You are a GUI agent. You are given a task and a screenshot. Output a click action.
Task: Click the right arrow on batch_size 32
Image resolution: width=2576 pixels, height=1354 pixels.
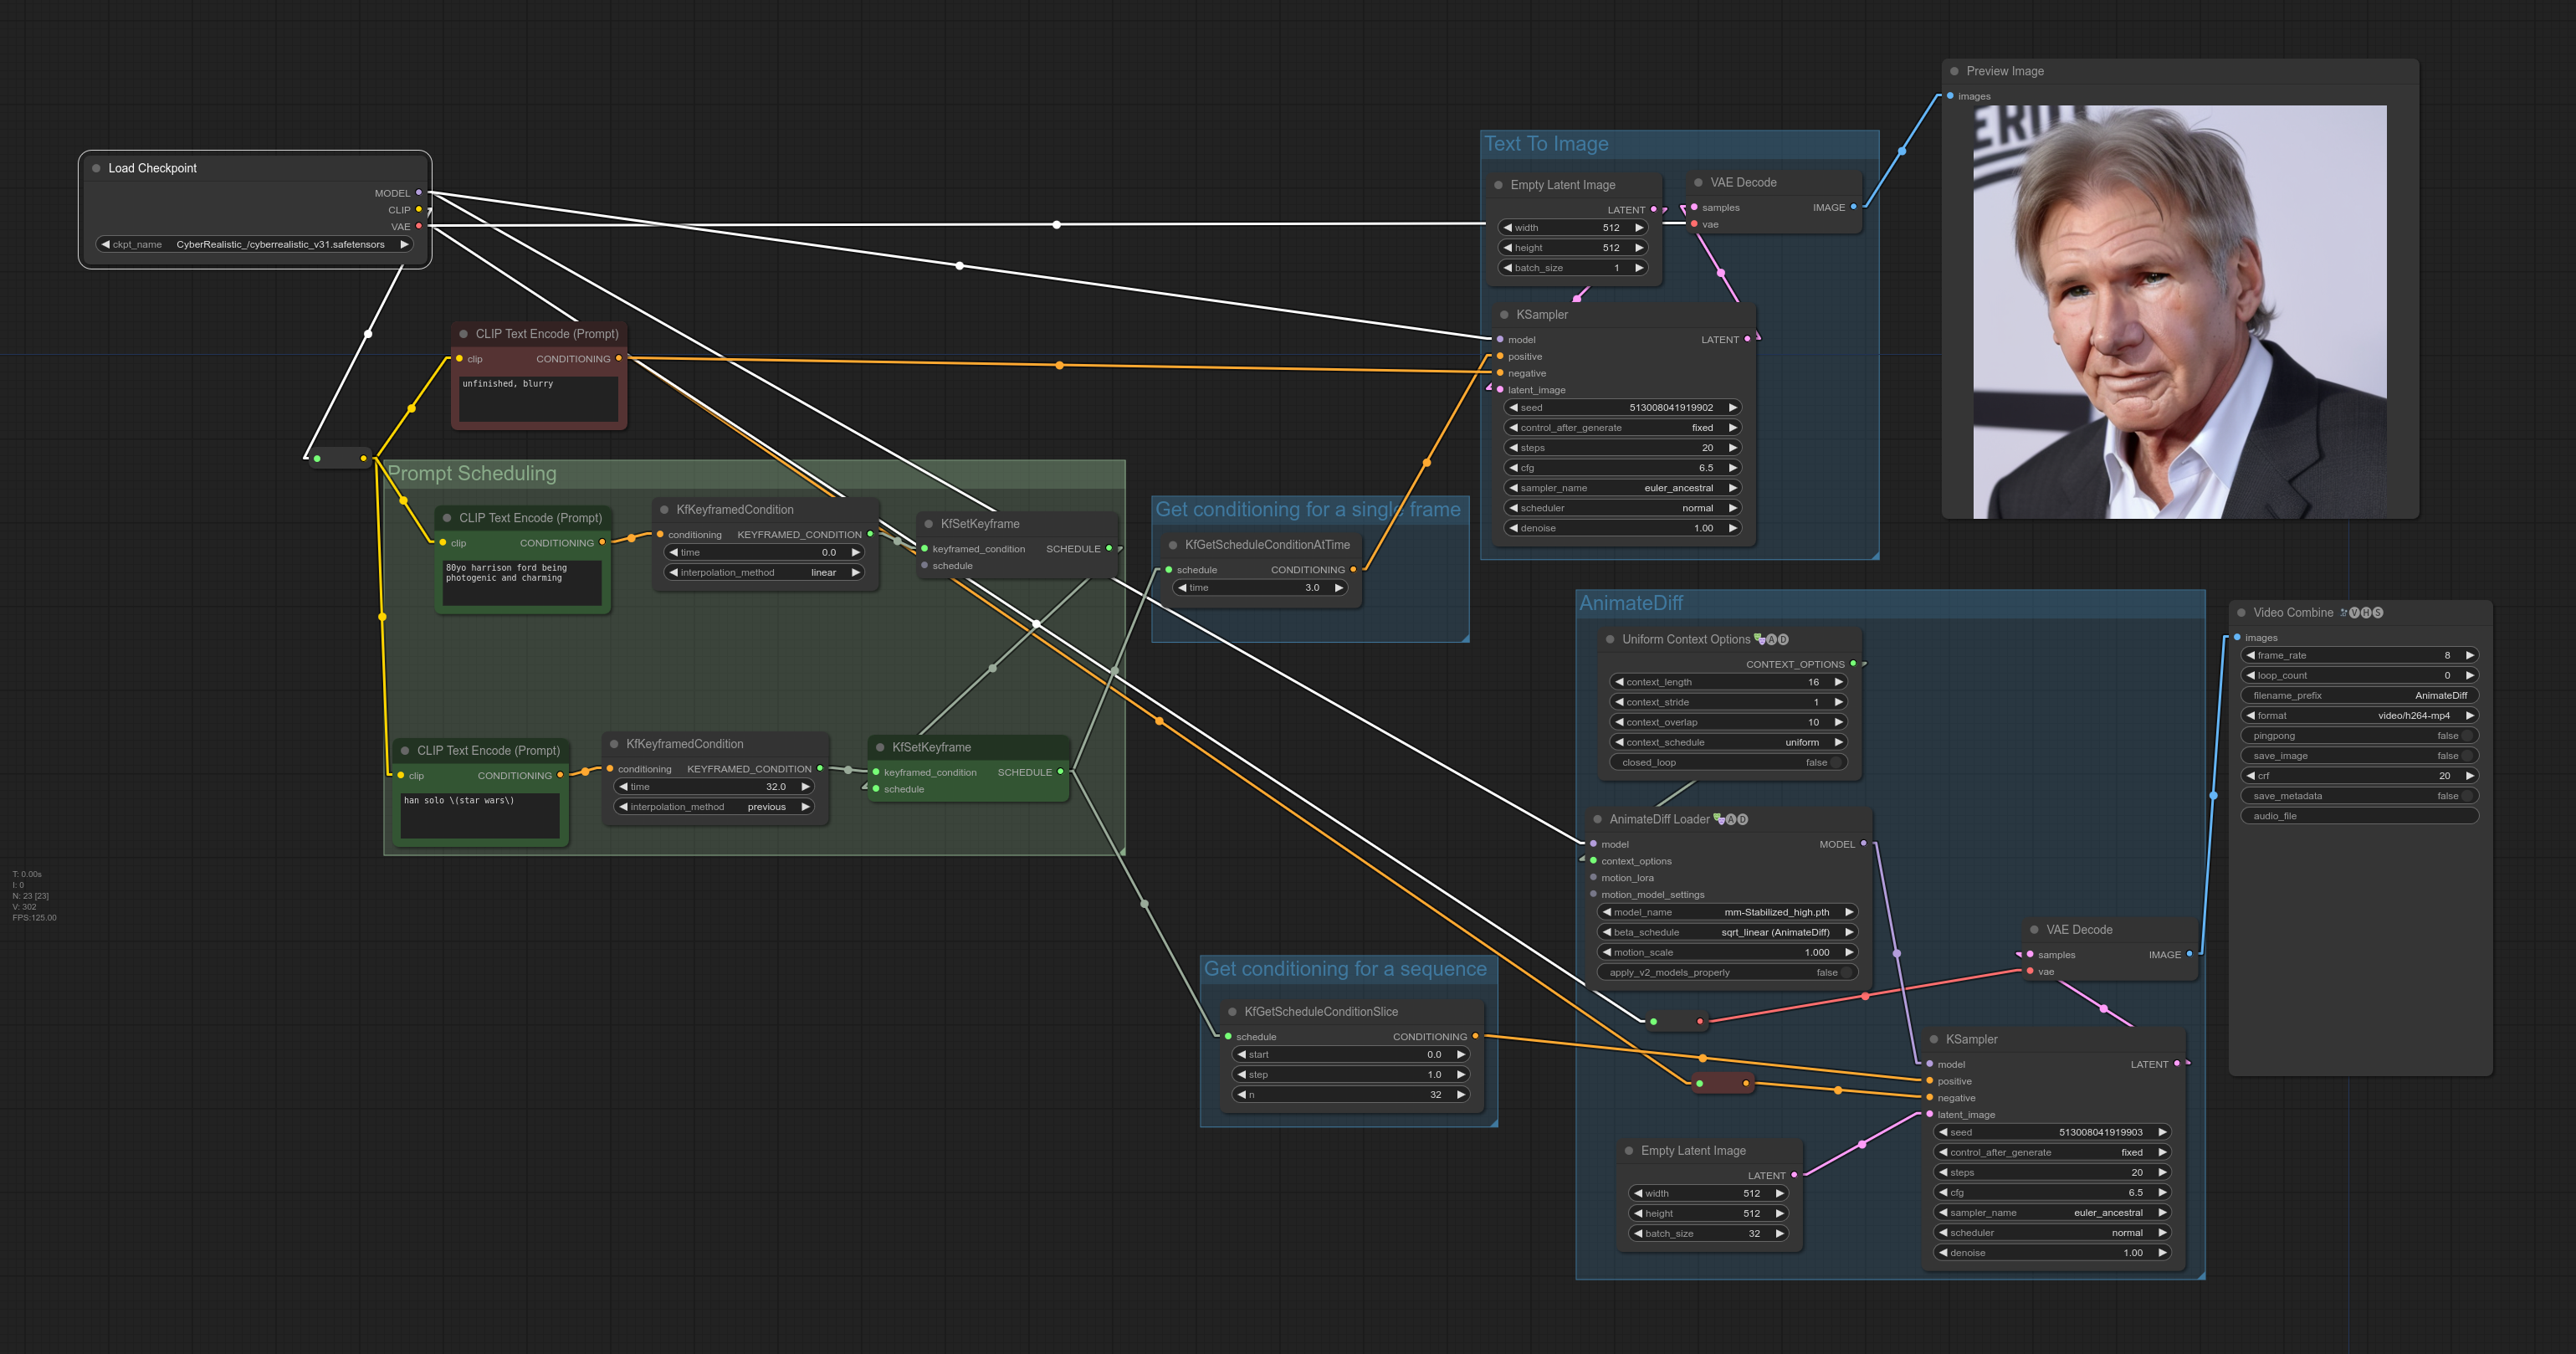point(1779,1234)
